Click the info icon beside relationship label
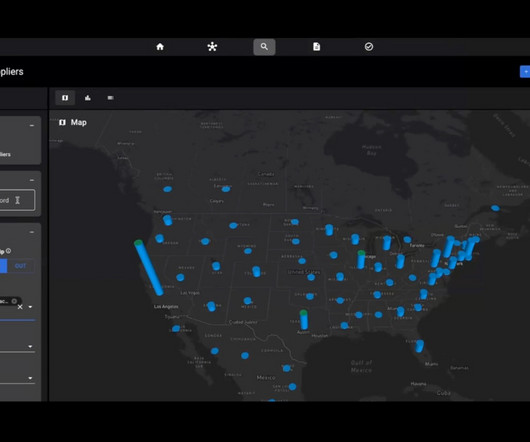The image size is (530, 442). click(8, 251)
